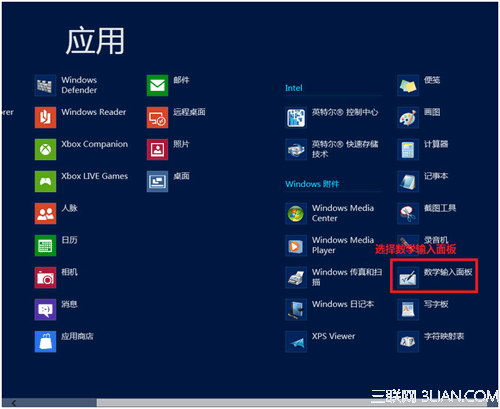Open the 应用商店 store bag icon
This screenshot has width=500, height=409.
tap(45, 341)
